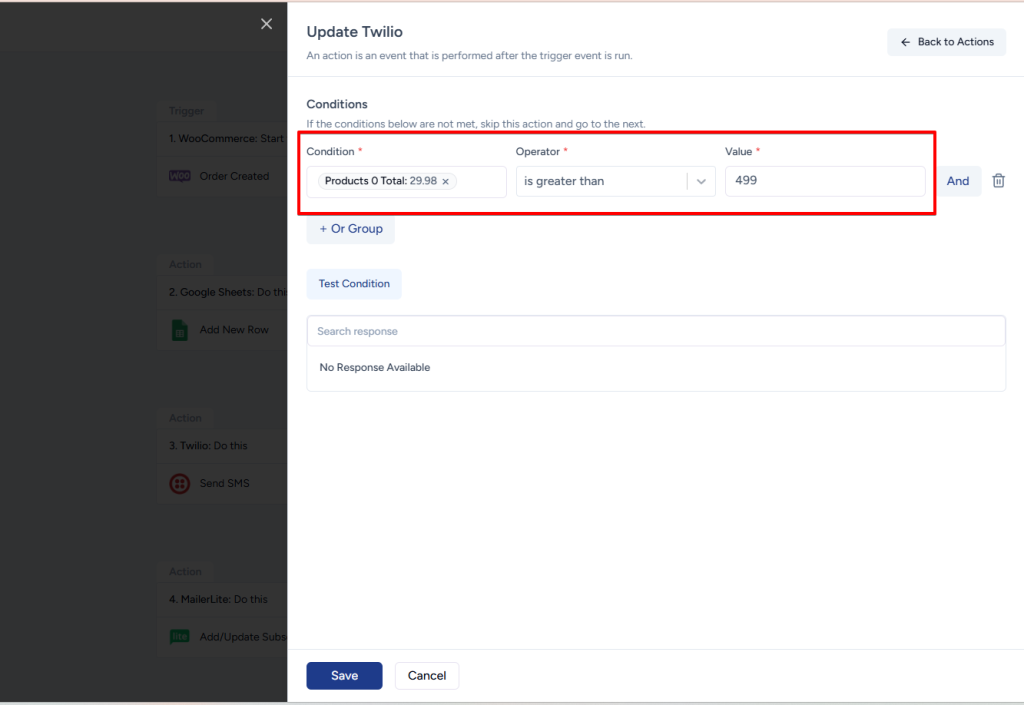1024x705 pixels.
Task: Expand the Operator dropdown chevron arrow
Action: pyautogui.click(x=701, y=182)
